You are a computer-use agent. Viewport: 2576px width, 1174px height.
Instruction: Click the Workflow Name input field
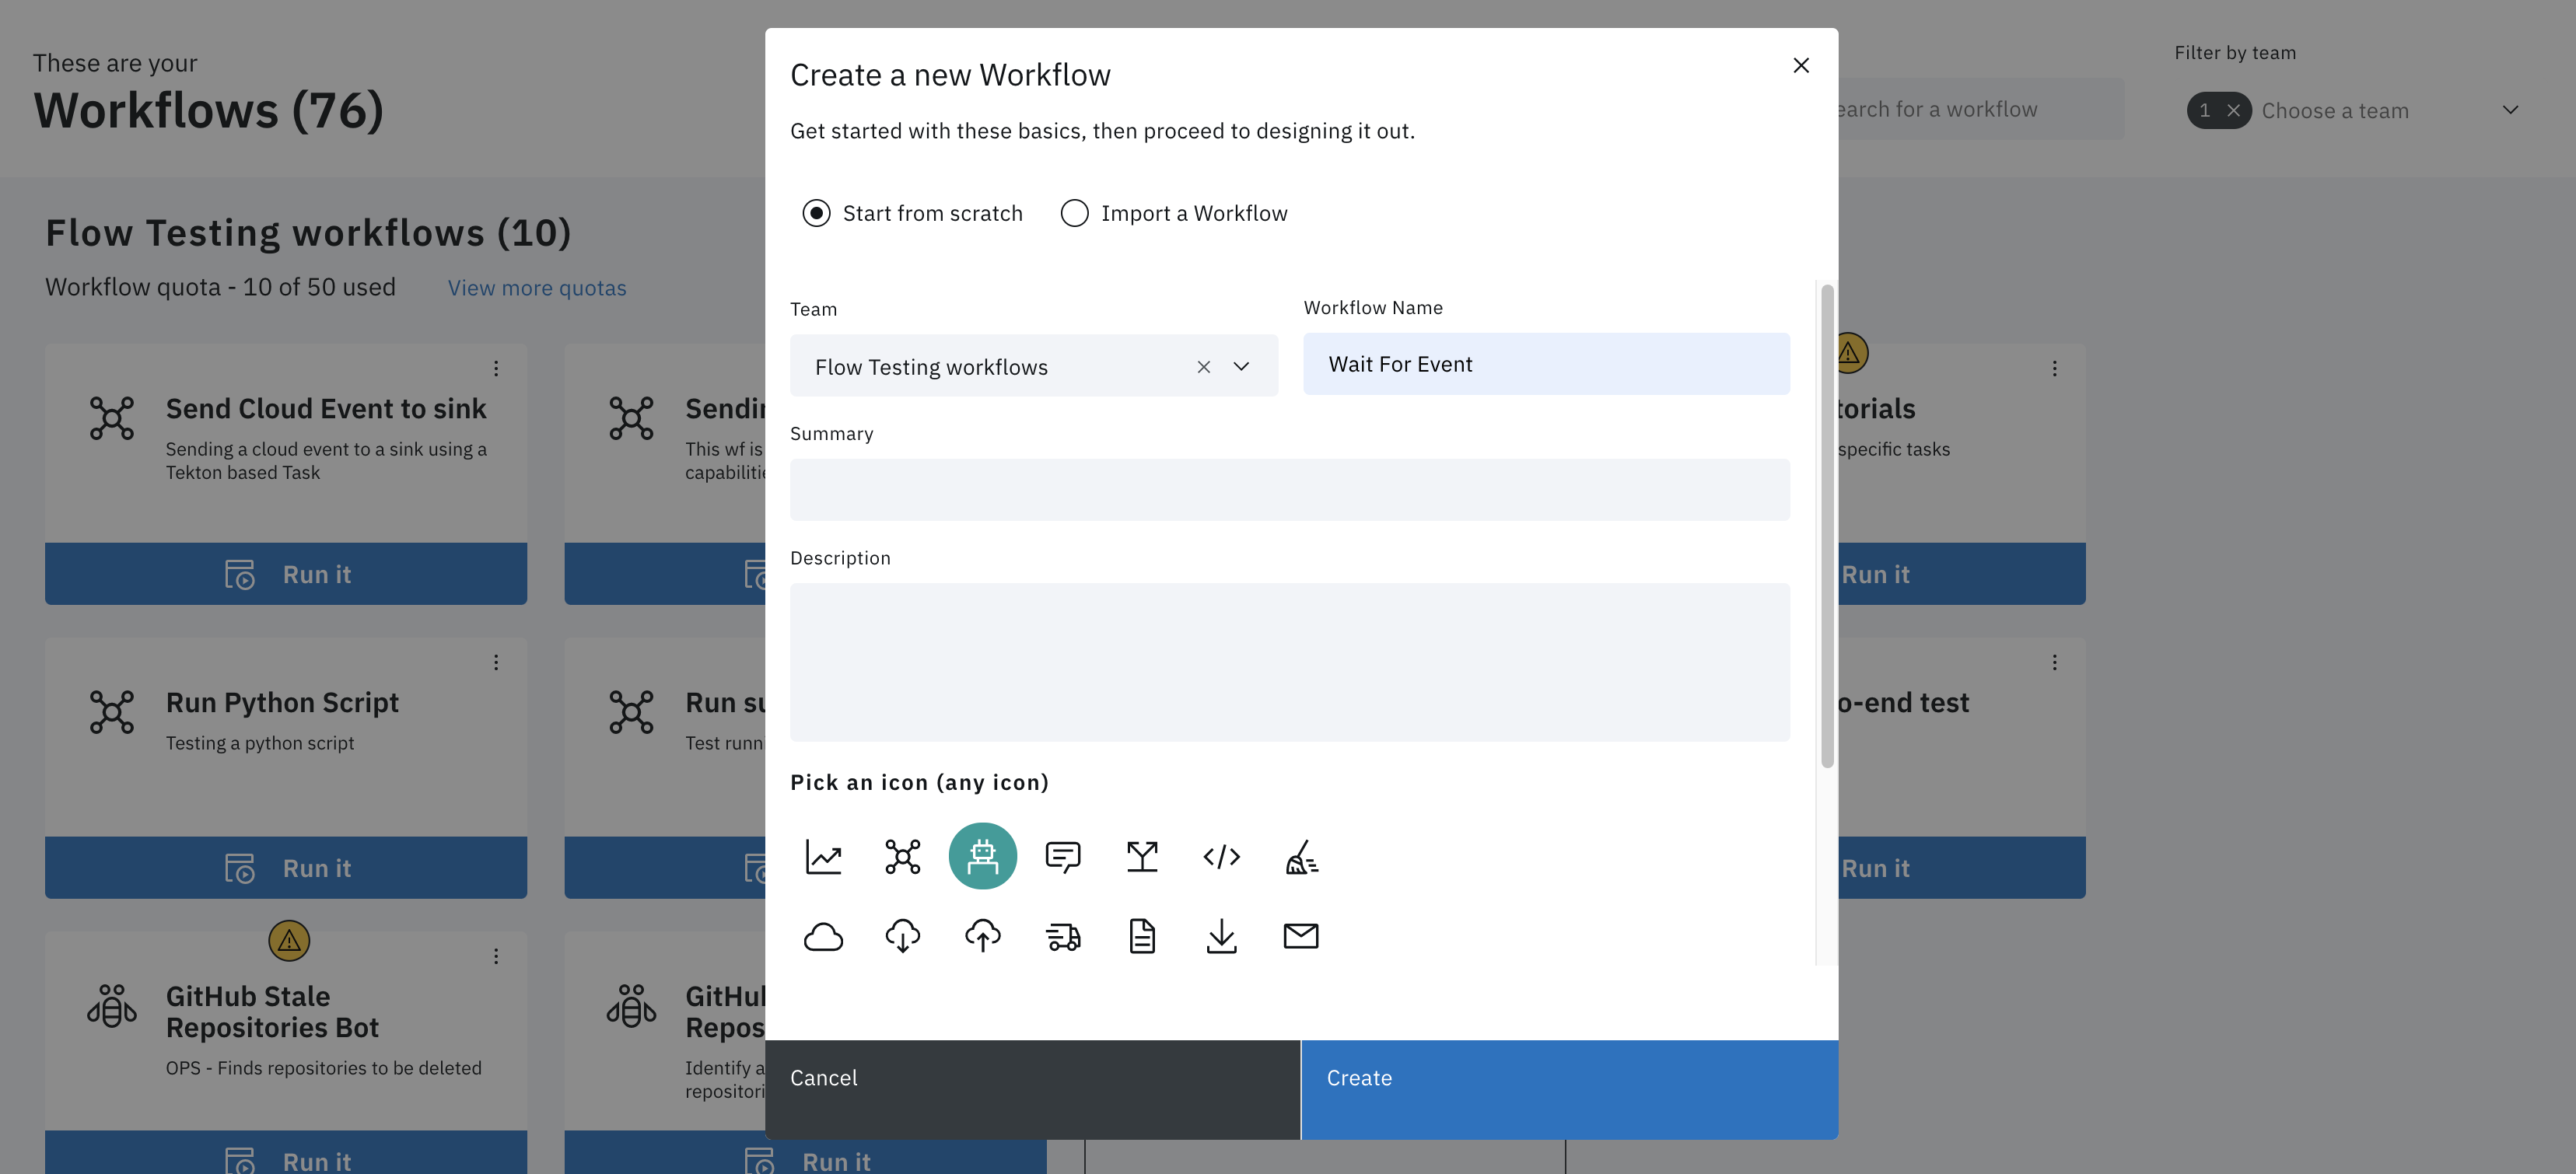pos(1546,363)
